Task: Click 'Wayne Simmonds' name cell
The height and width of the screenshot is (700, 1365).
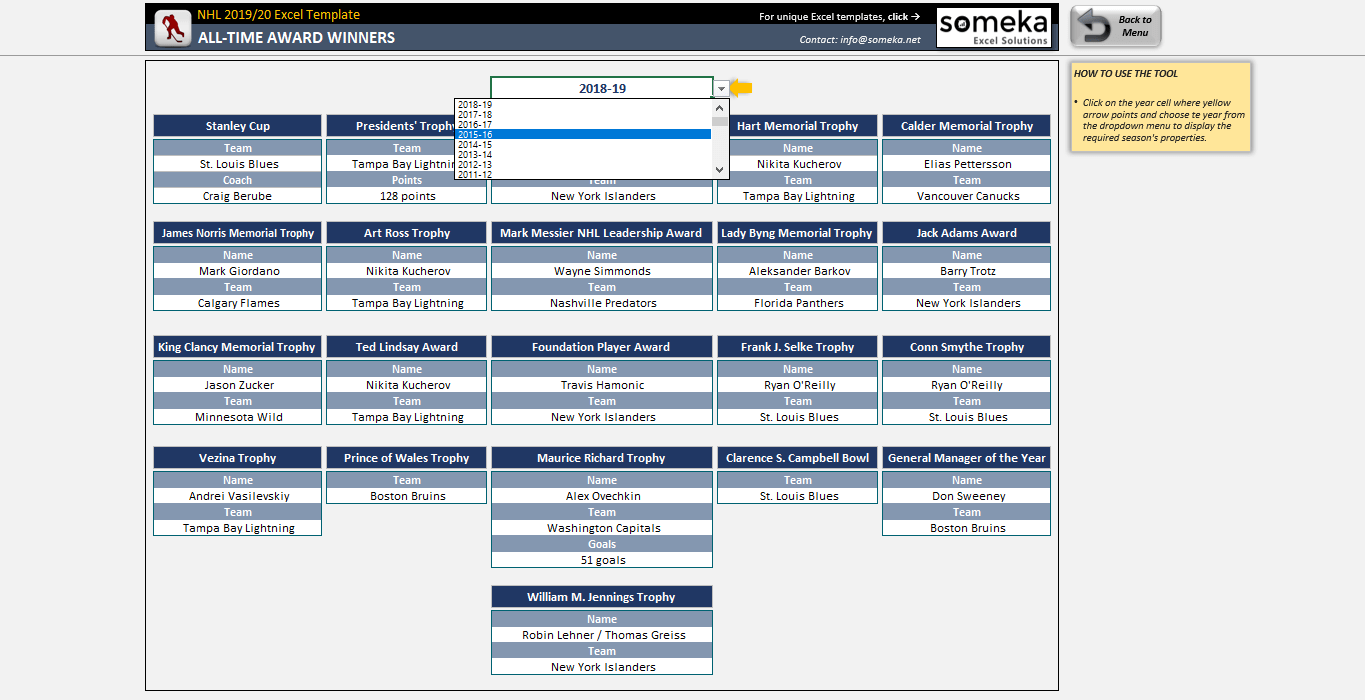Action: point(602,271)
